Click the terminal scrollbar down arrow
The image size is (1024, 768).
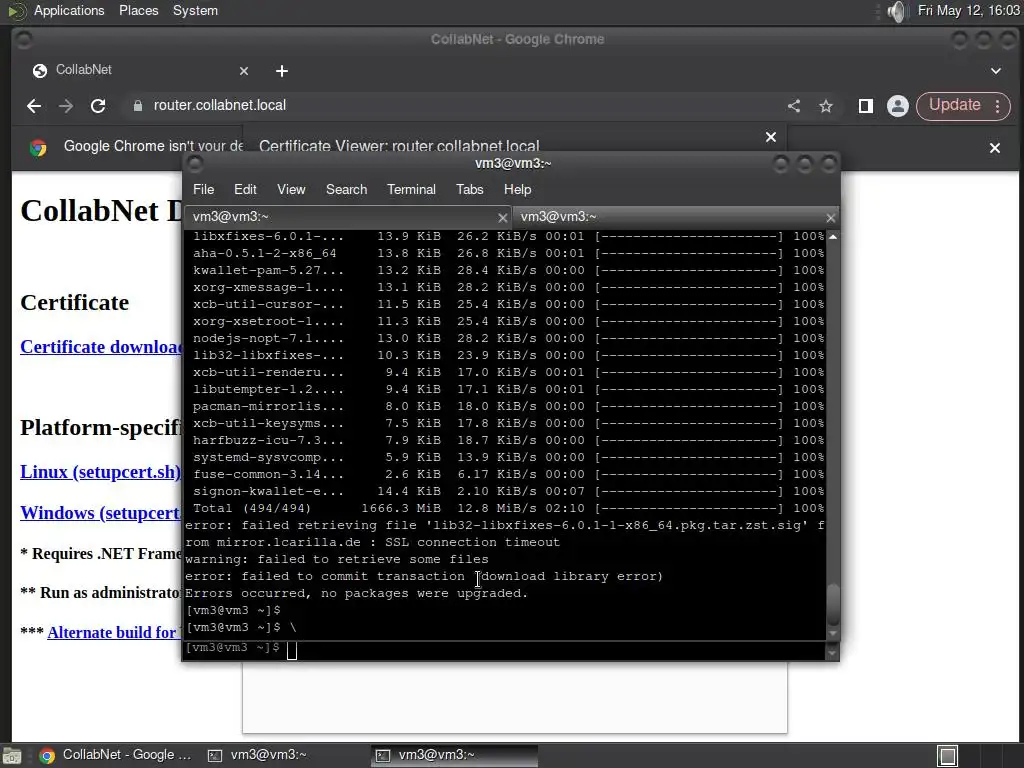[x=833, y=633]
